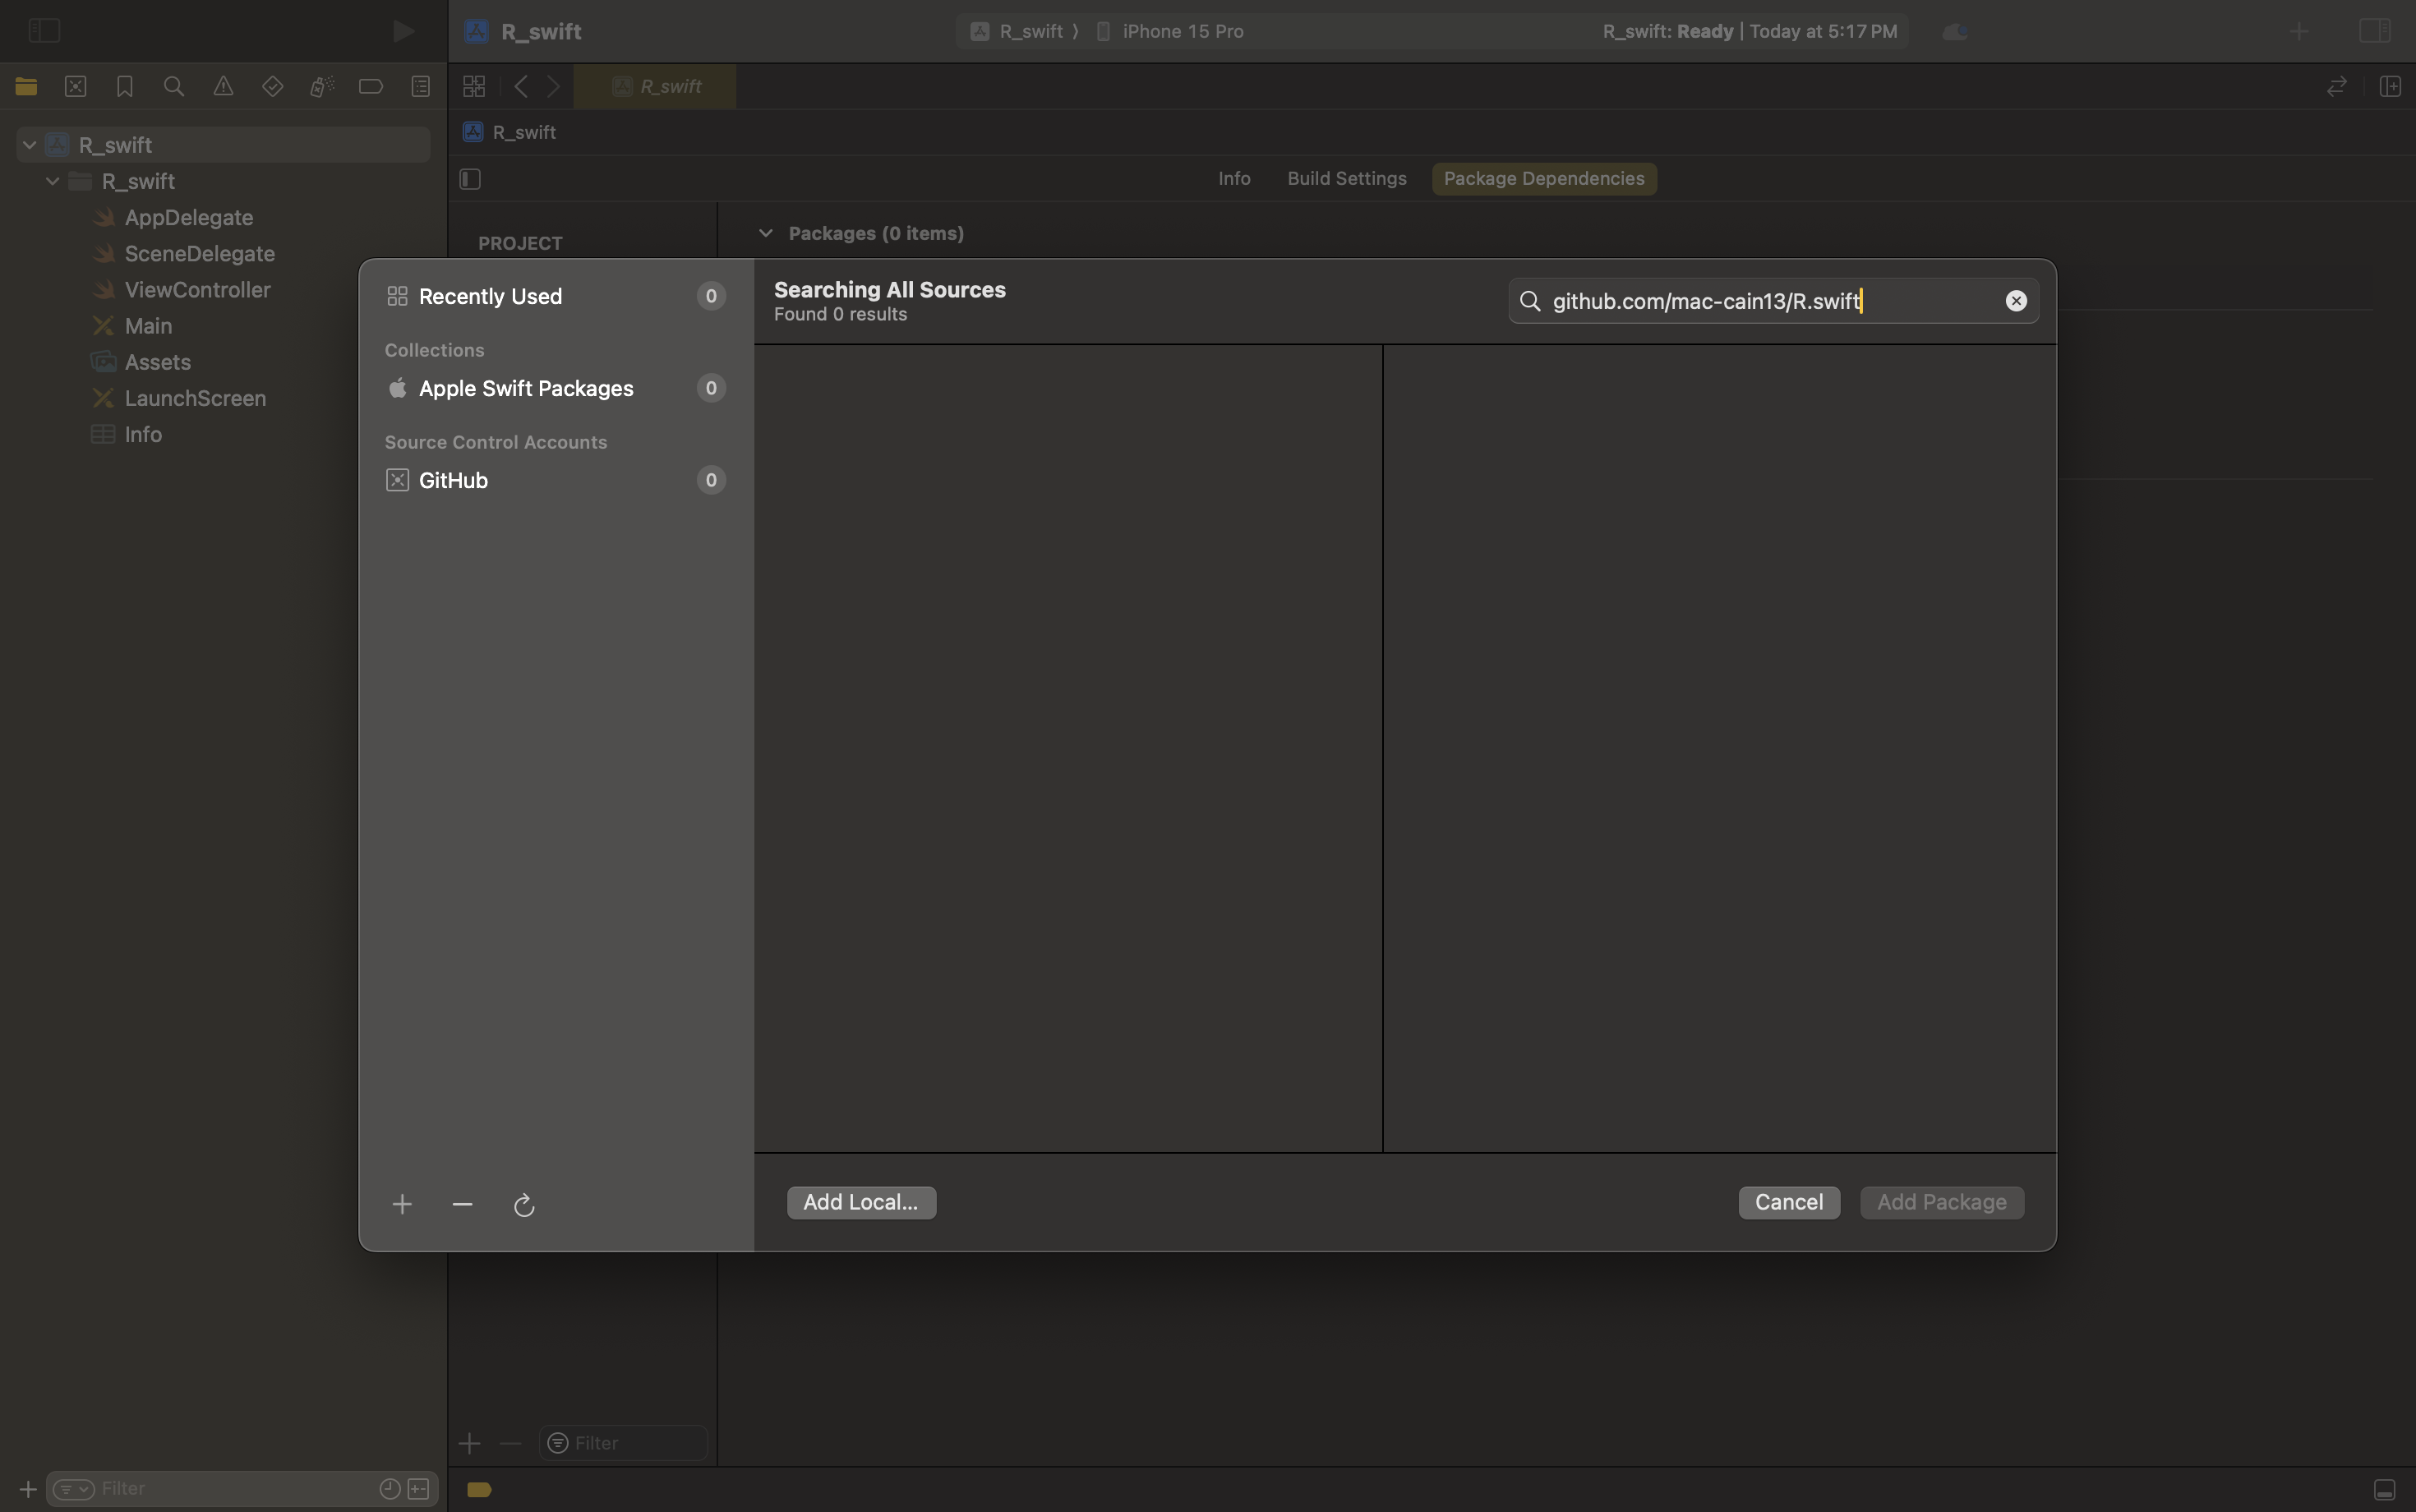This screenshot has width=2416, height=1512.
Task: Click in the package URL search field
Action: 1760,301
